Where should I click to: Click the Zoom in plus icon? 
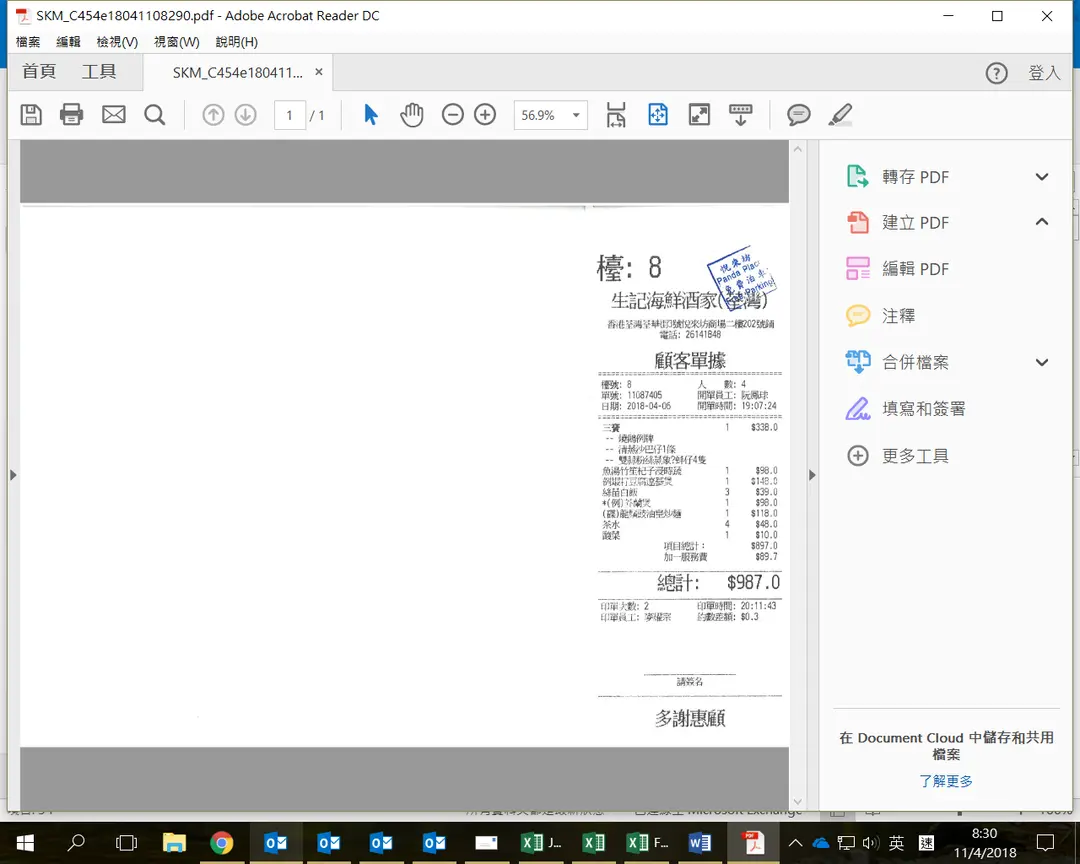485,115
